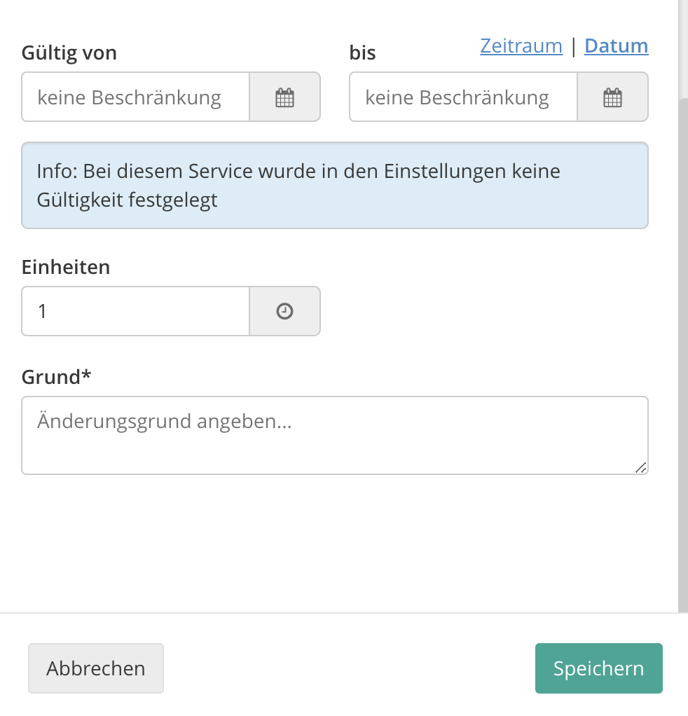Switch to the Datum mode link
688x716 pixels.
click(x=616, y=46)
